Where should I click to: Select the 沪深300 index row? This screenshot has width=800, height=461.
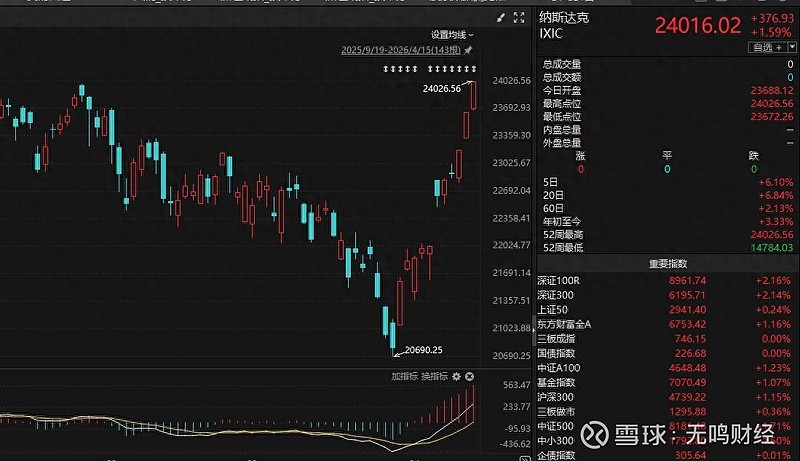pos(668,397)
